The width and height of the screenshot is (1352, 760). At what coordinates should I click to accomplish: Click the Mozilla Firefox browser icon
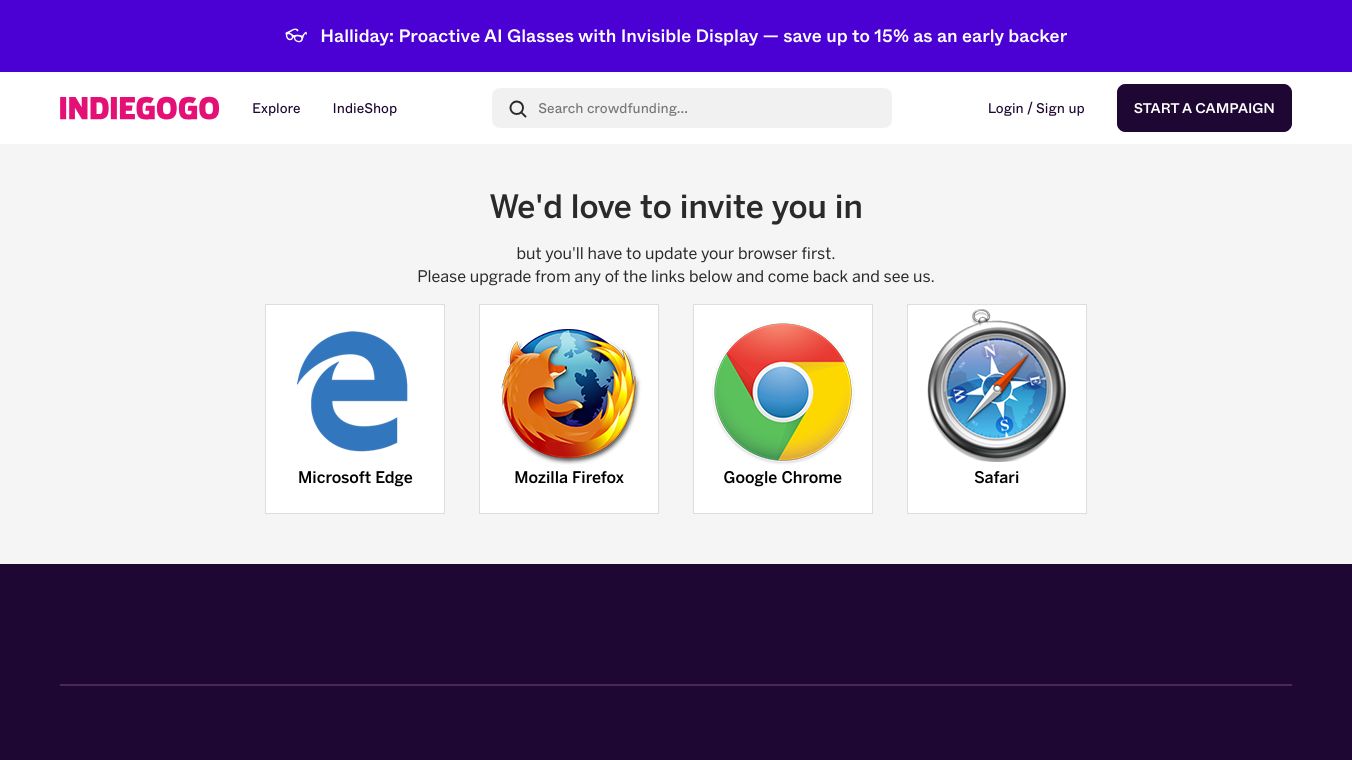(569, 393)
